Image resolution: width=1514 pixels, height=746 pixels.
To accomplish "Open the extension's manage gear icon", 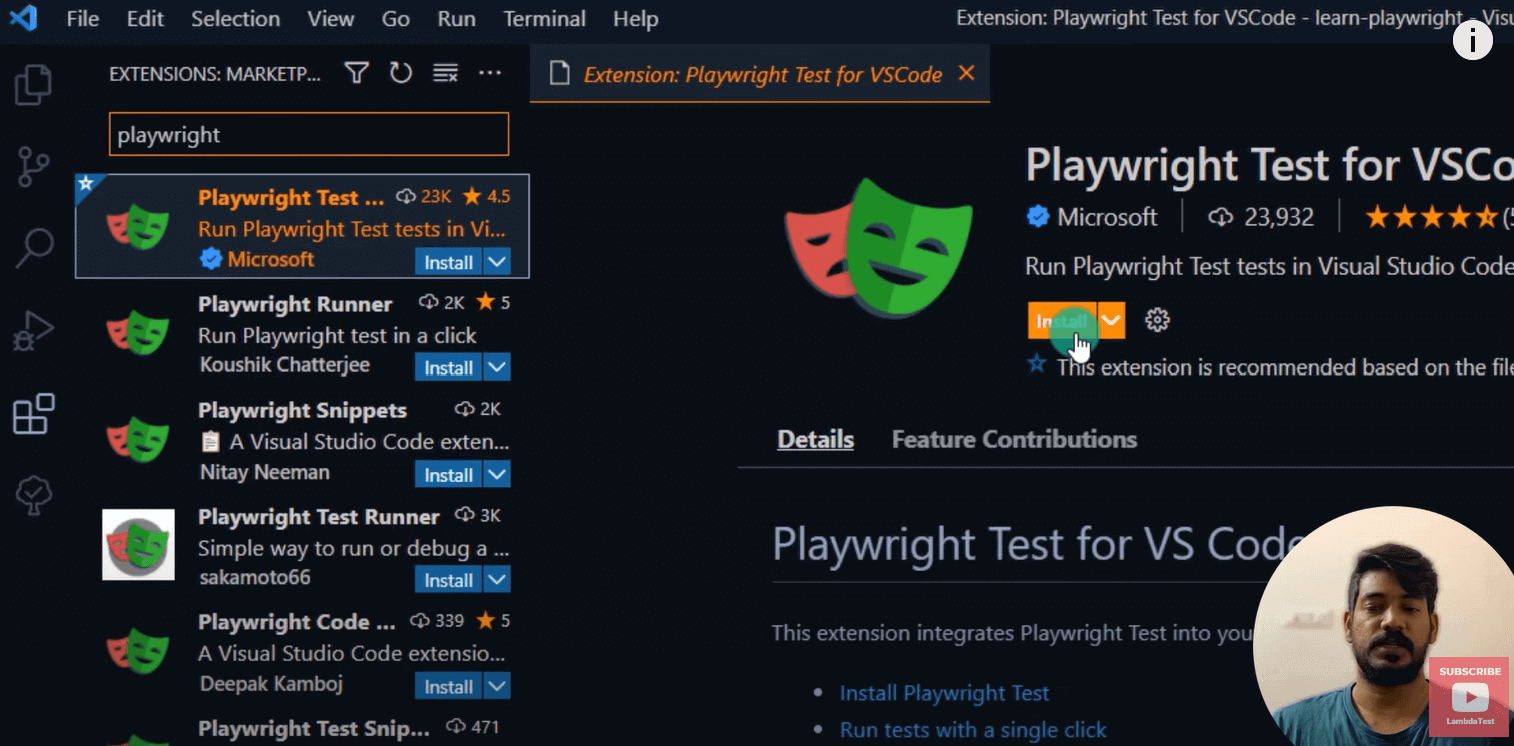I will [1157, 320].
